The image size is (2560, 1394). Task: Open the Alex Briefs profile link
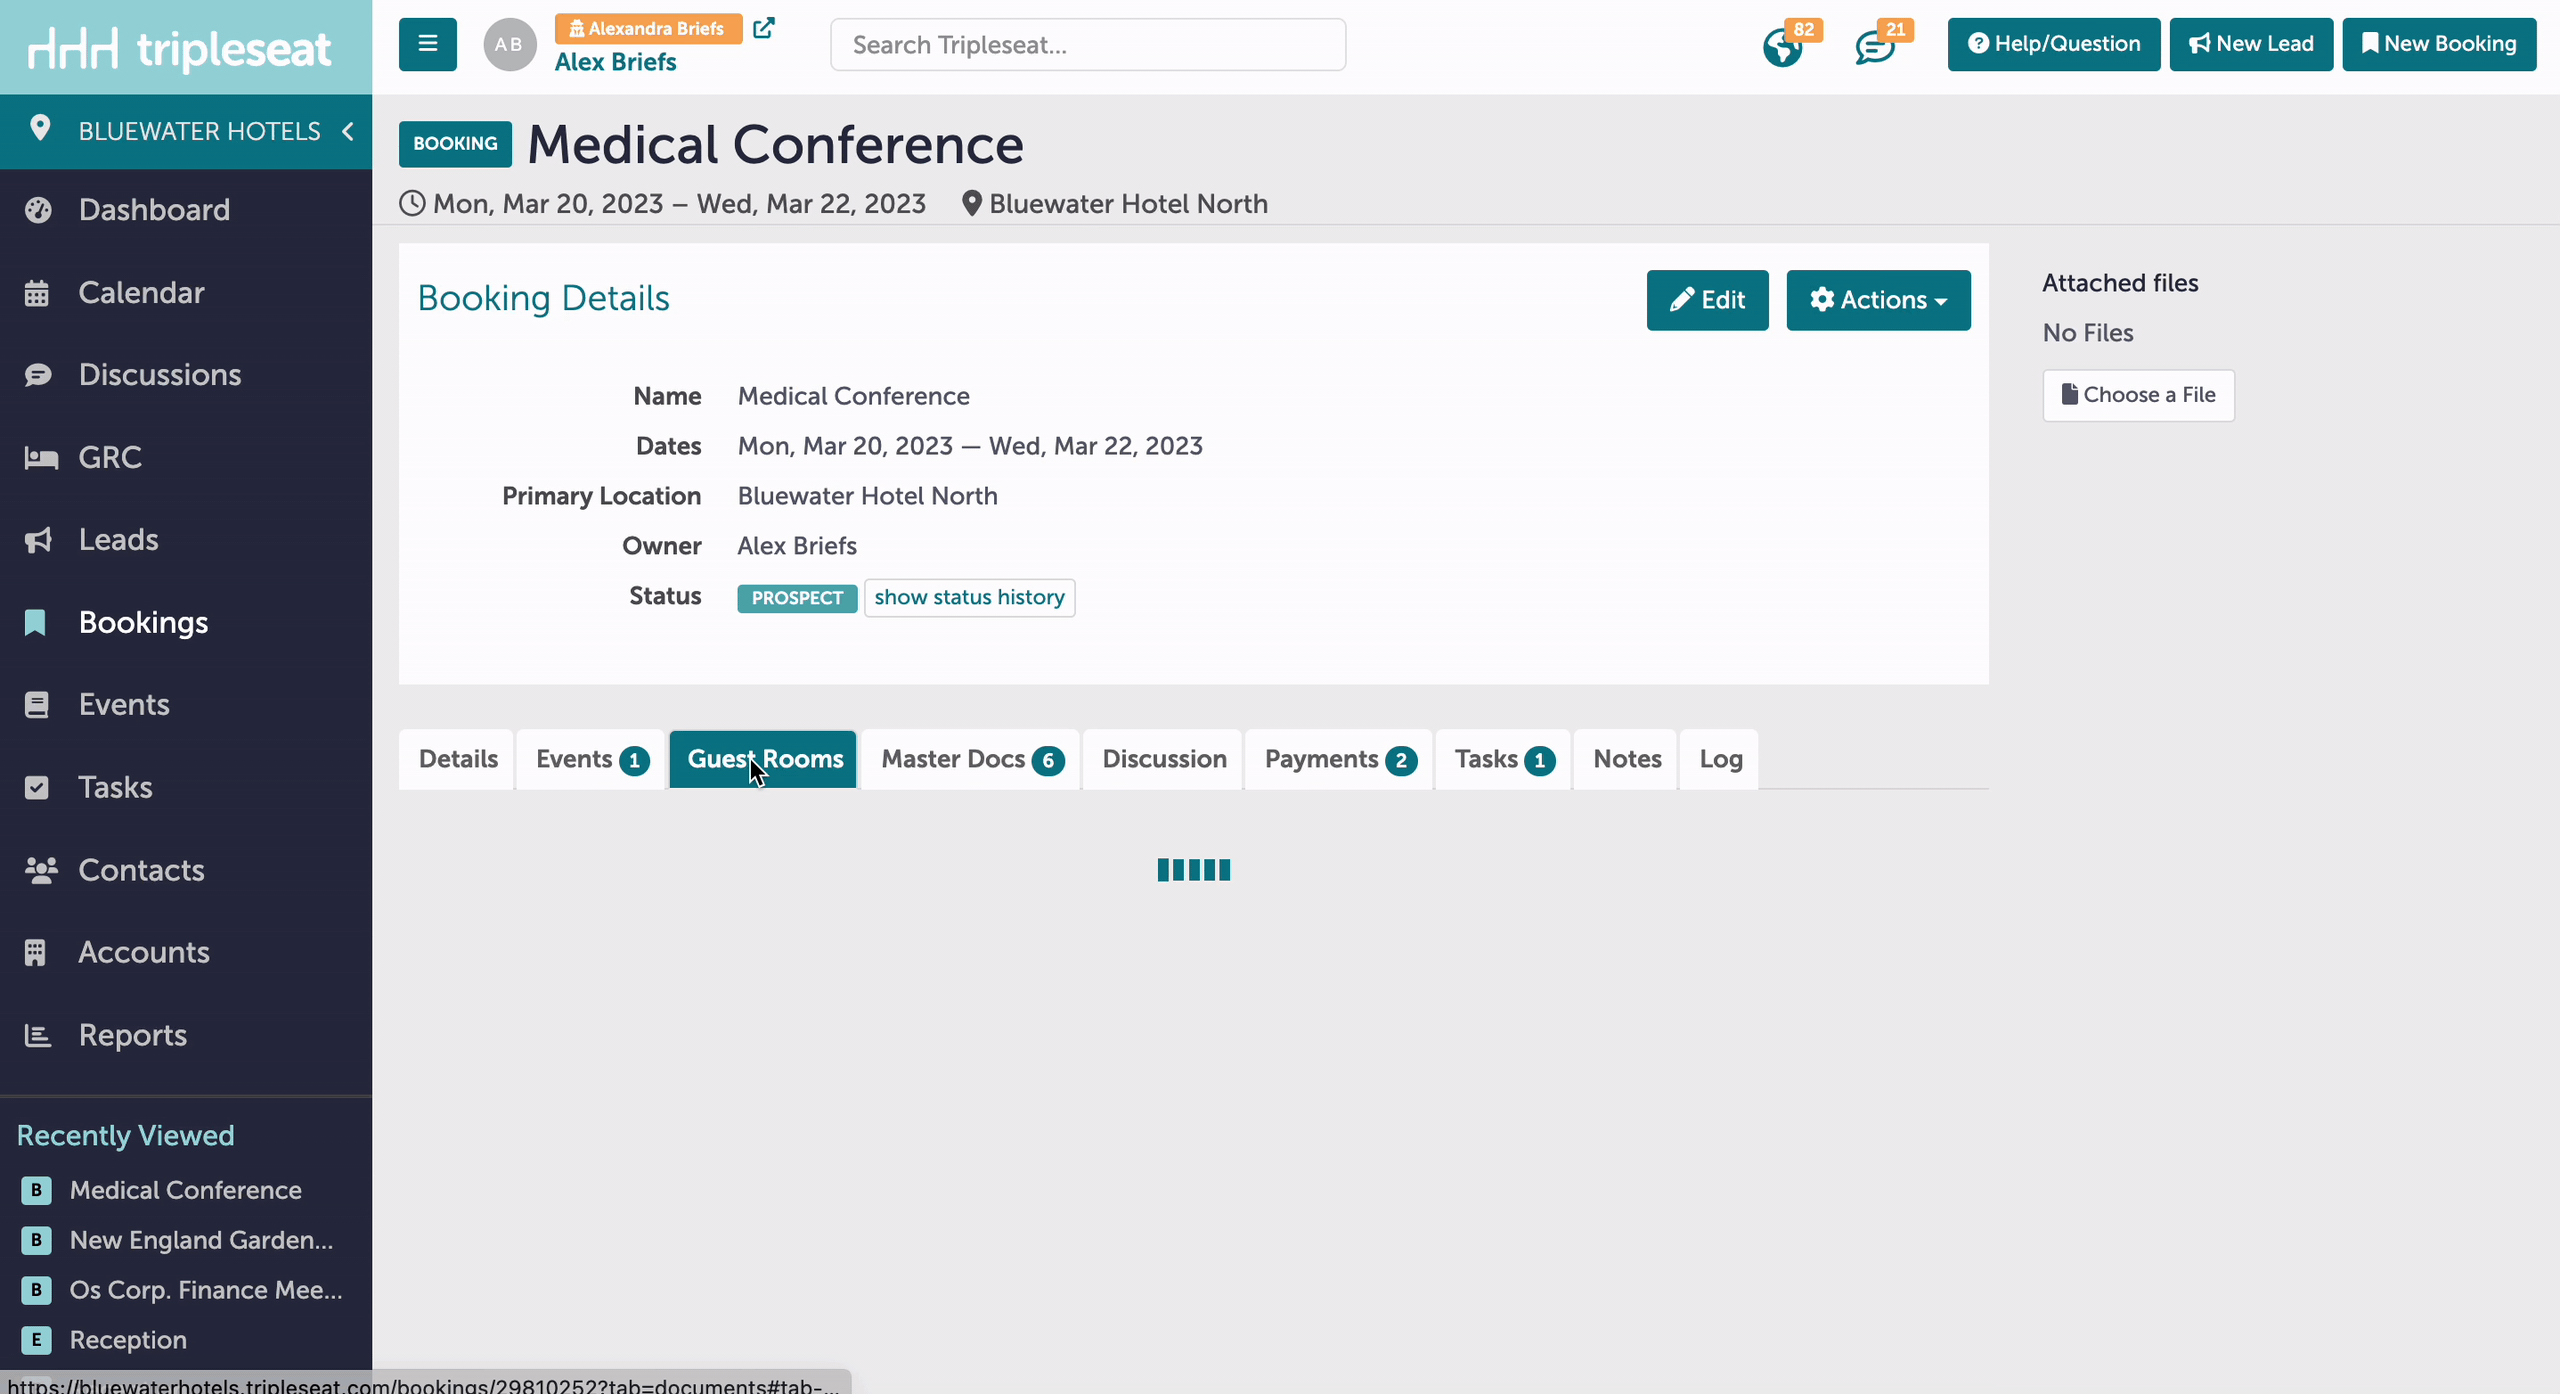tap(615, 62)
